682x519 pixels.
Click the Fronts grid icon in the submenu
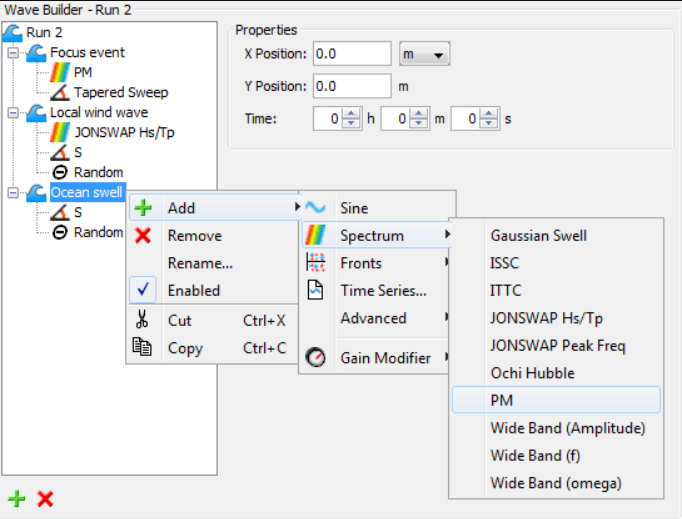pyautogui.click(x=315, y=262)
